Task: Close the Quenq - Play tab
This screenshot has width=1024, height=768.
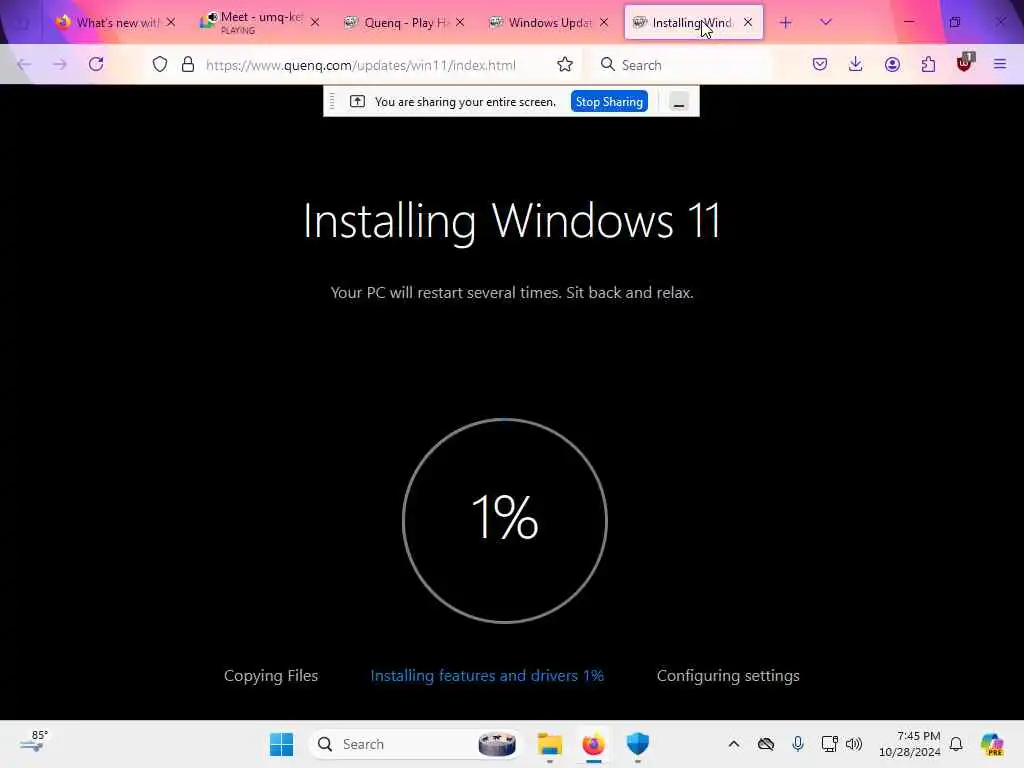Action: (x=460, y=22)
